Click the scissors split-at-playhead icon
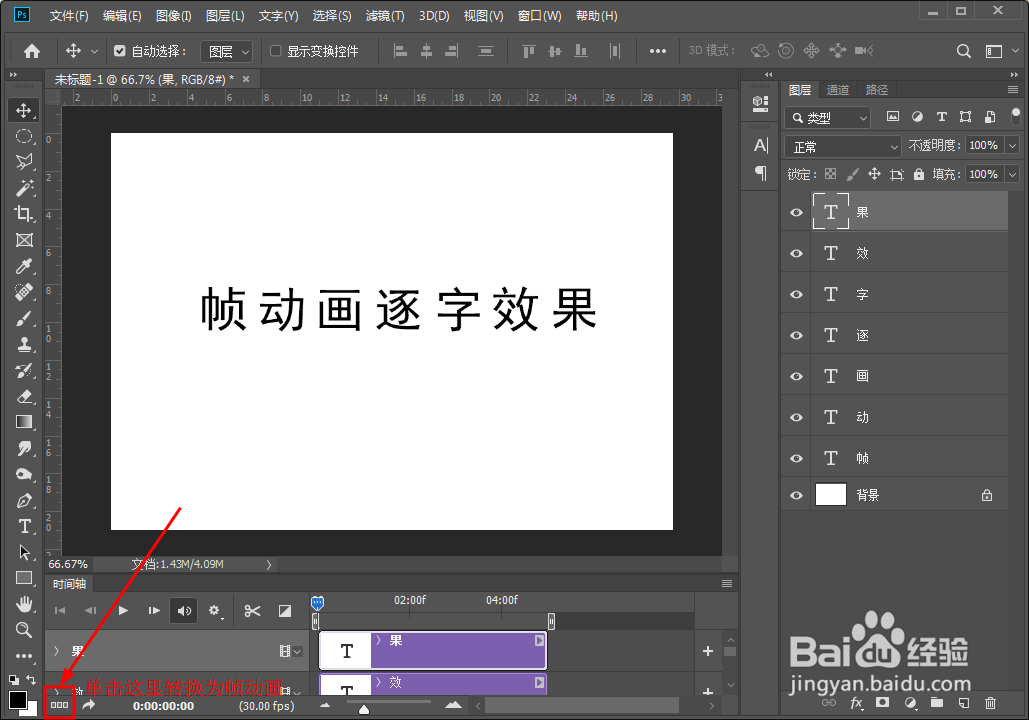Screen dimensions: 1029x720 (252, 611)
